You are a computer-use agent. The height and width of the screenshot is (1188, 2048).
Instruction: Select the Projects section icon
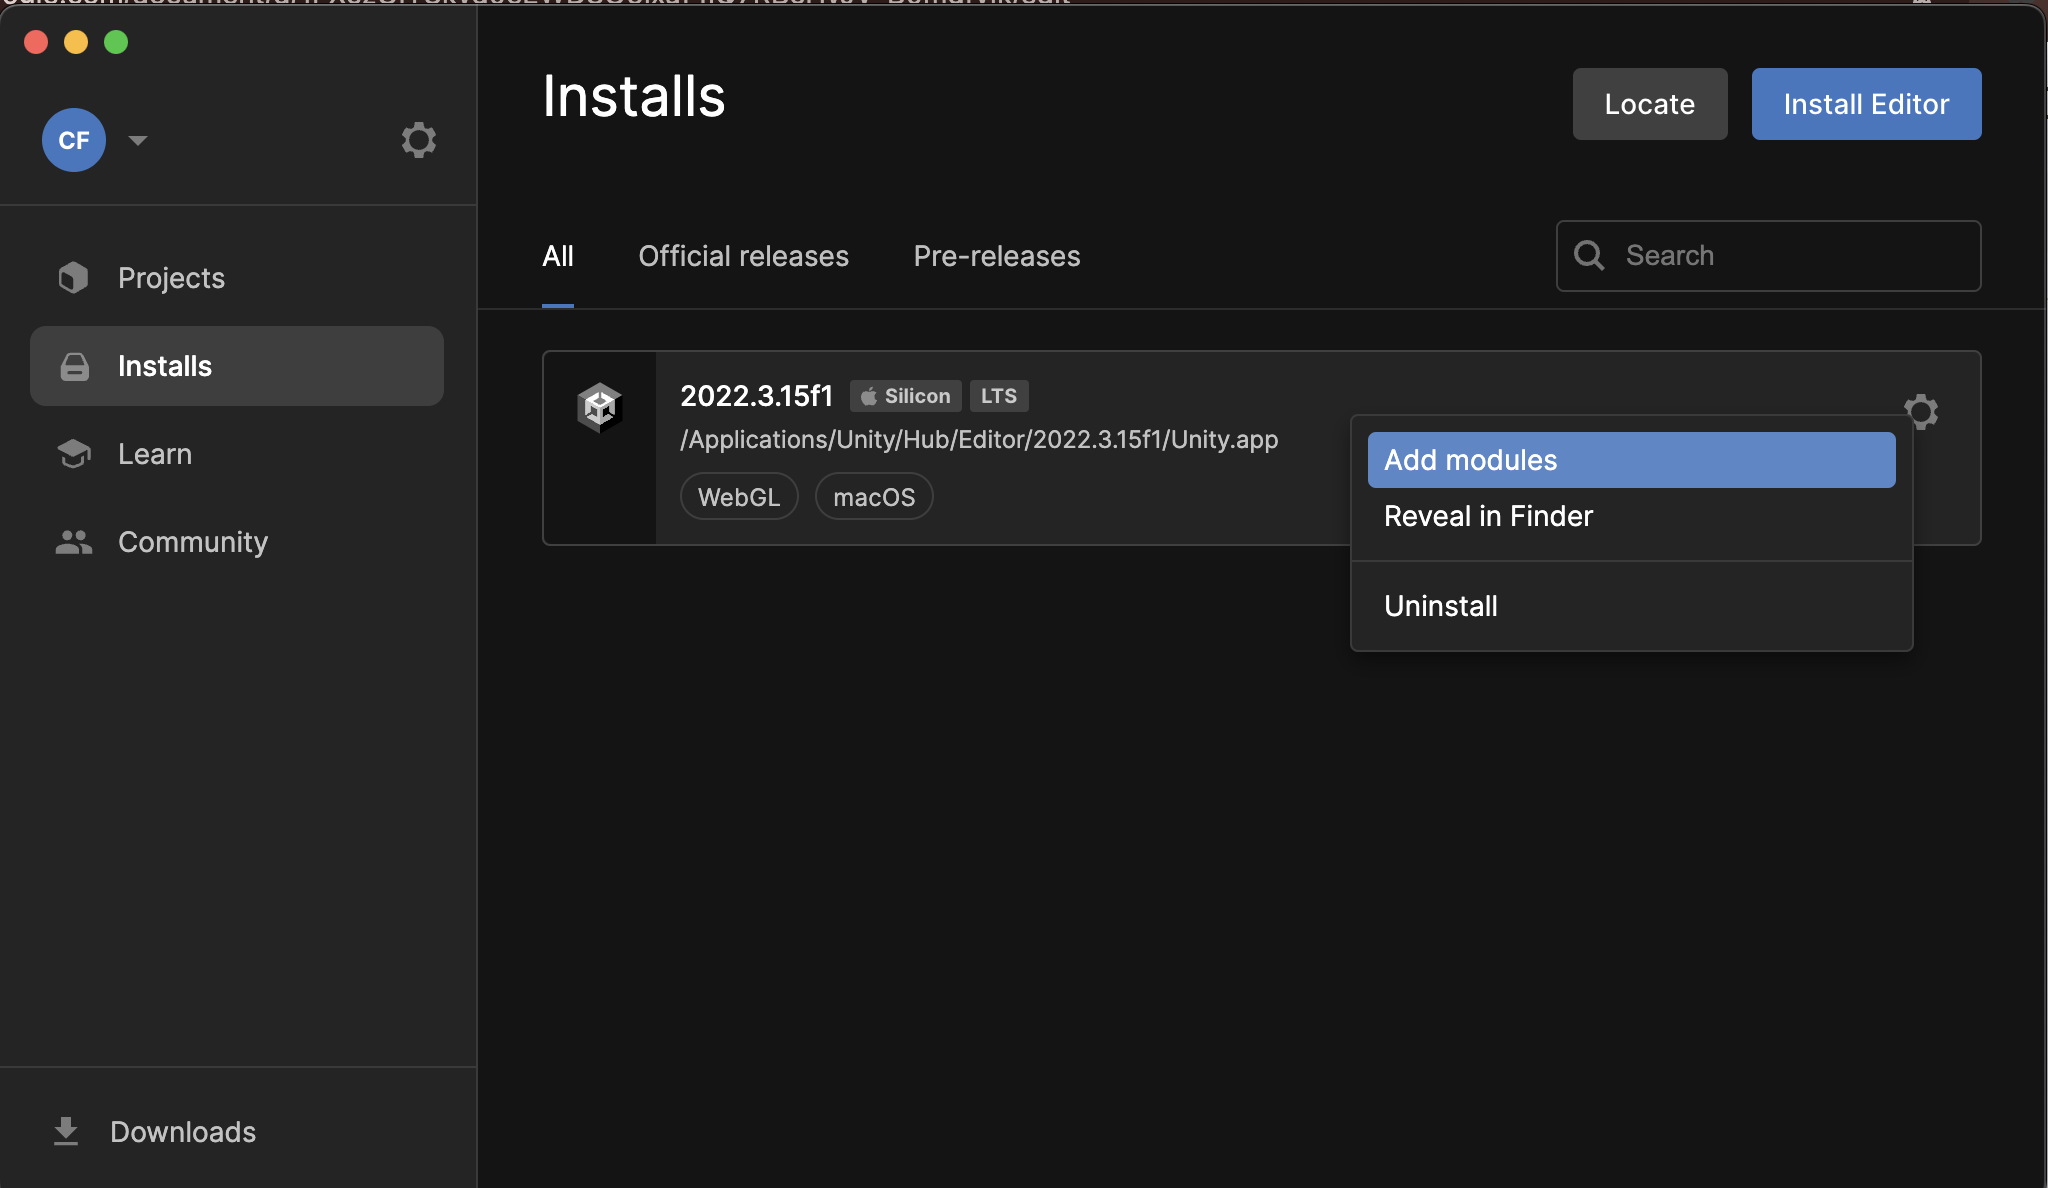[x=75, y=277]
